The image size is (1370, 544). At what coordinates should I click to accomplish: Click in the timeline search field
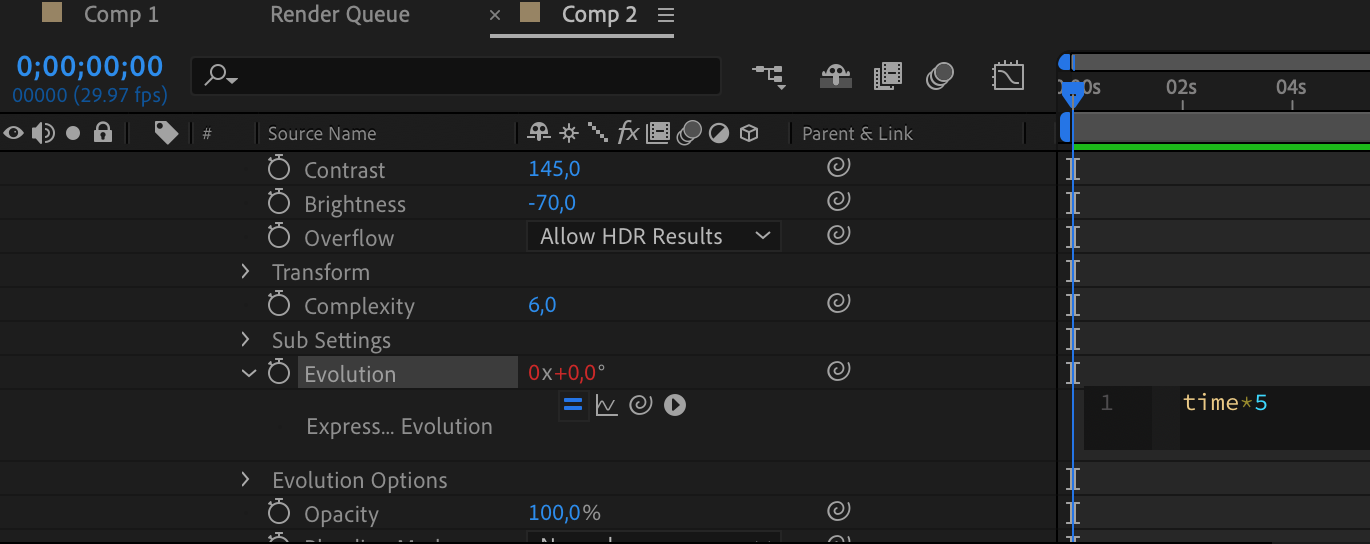(x=470, y=76)
